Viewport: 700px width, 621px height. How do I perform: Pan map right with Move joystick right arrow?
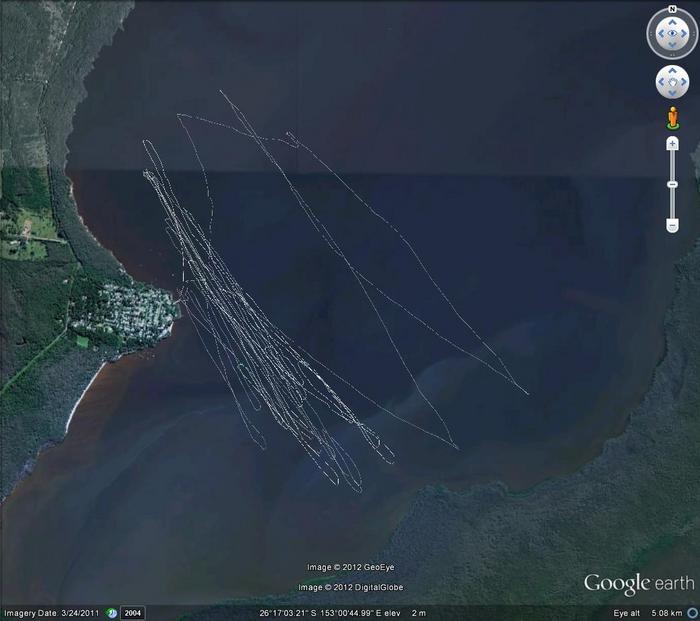tap(683, 82)
